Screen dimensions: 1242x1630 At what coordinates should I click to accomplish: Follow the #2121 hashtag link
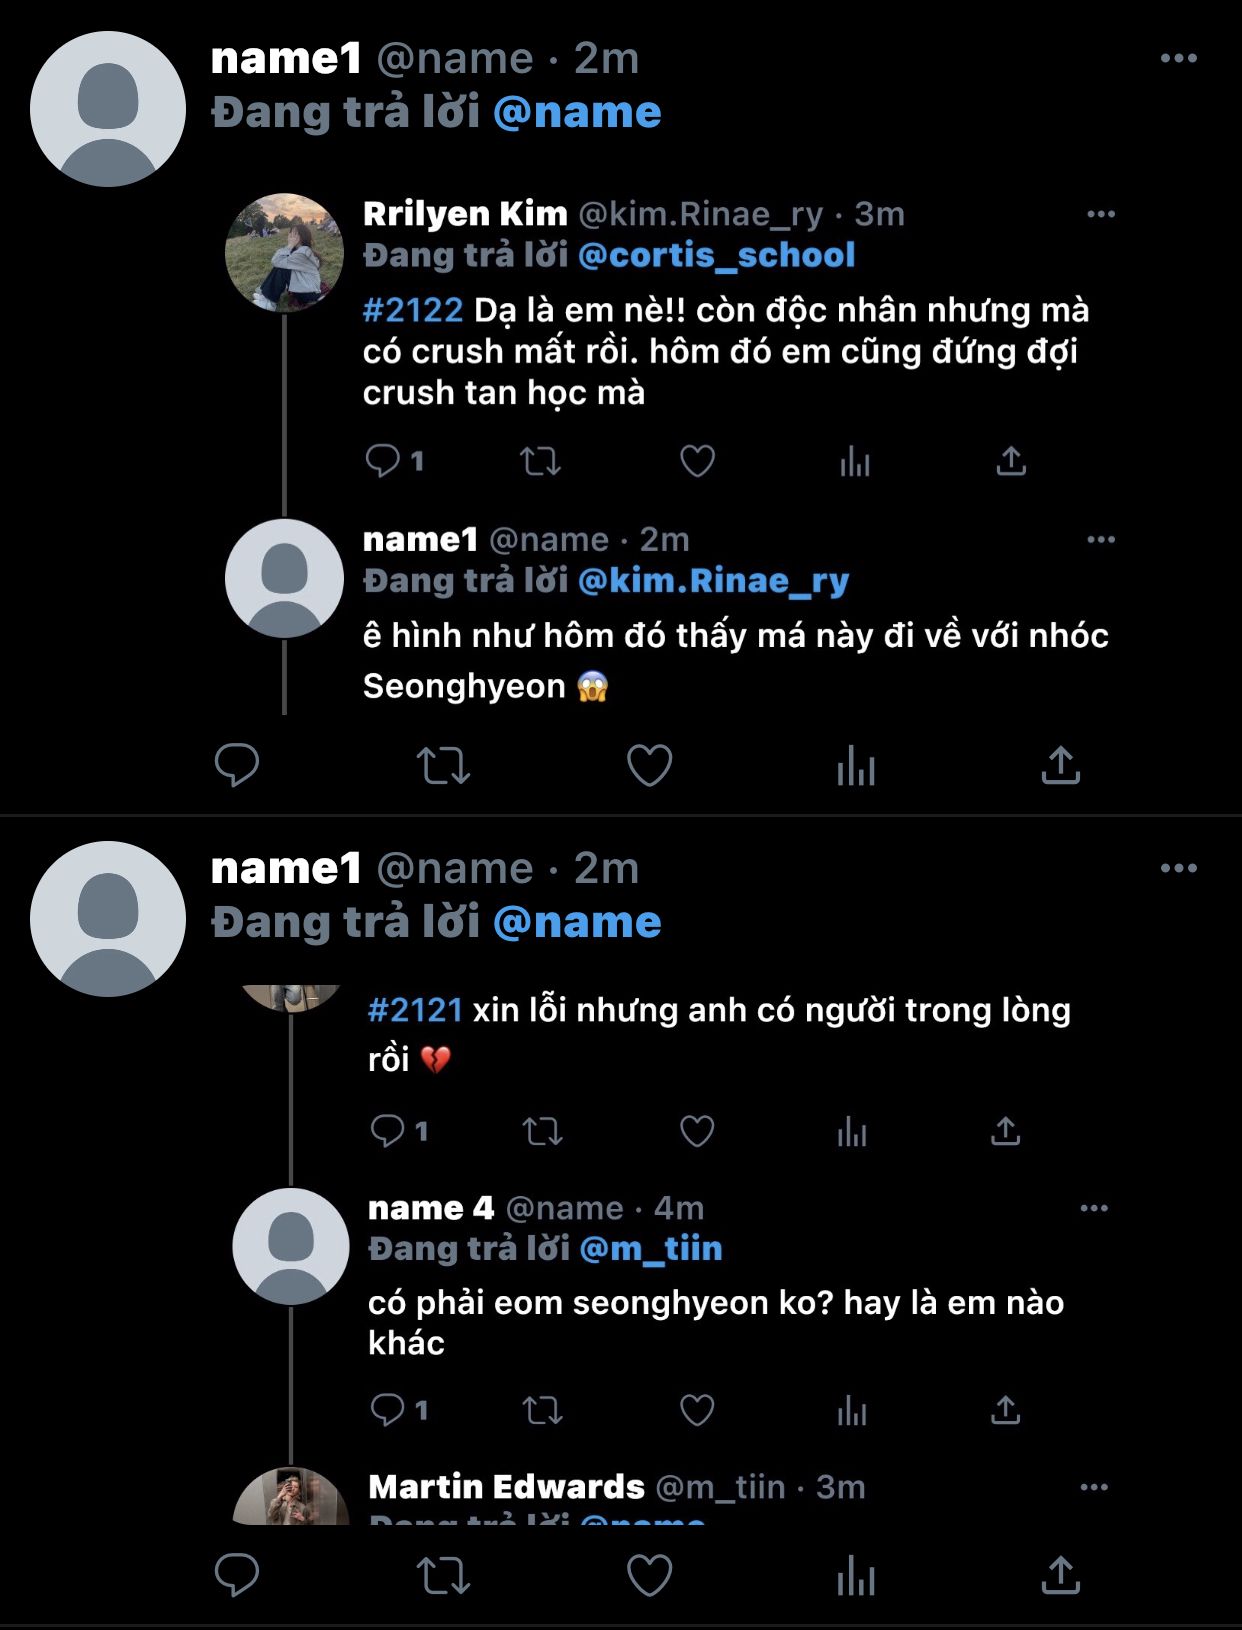(415, 1010)
